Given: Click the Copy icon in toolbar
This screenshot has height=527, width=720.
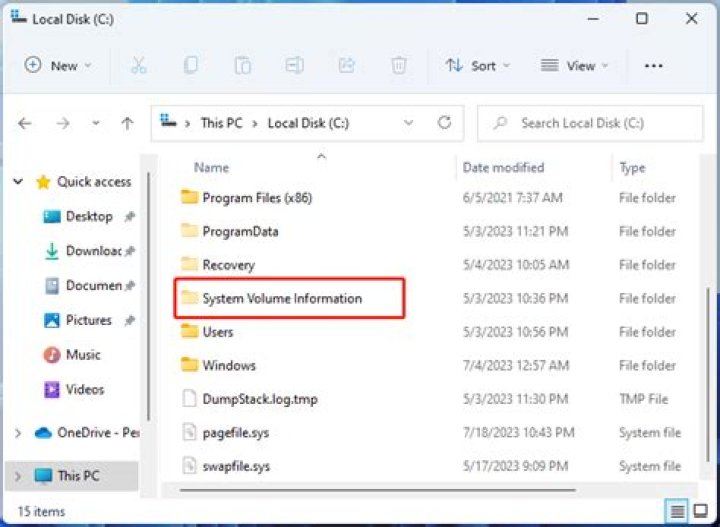Looking at the screenshot, I should (x=191, y=66).
